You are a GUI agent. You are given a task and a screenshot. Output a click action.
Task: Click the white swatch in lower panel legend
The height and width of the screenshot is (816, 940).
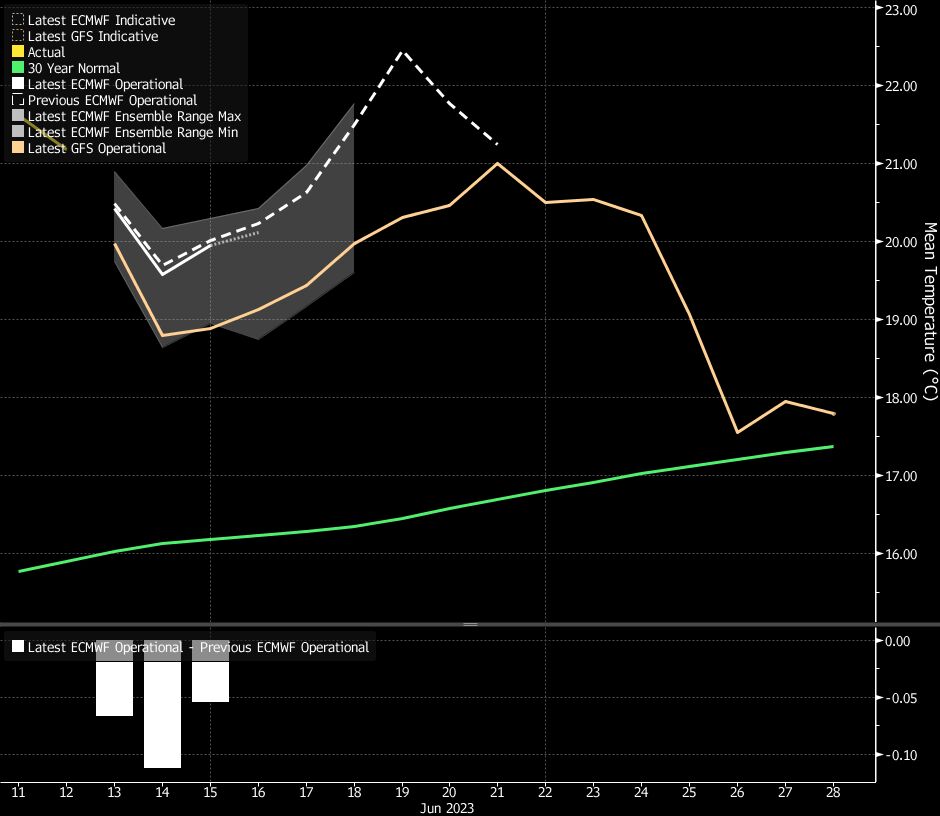pyautogui.click(x=18, y=647)
